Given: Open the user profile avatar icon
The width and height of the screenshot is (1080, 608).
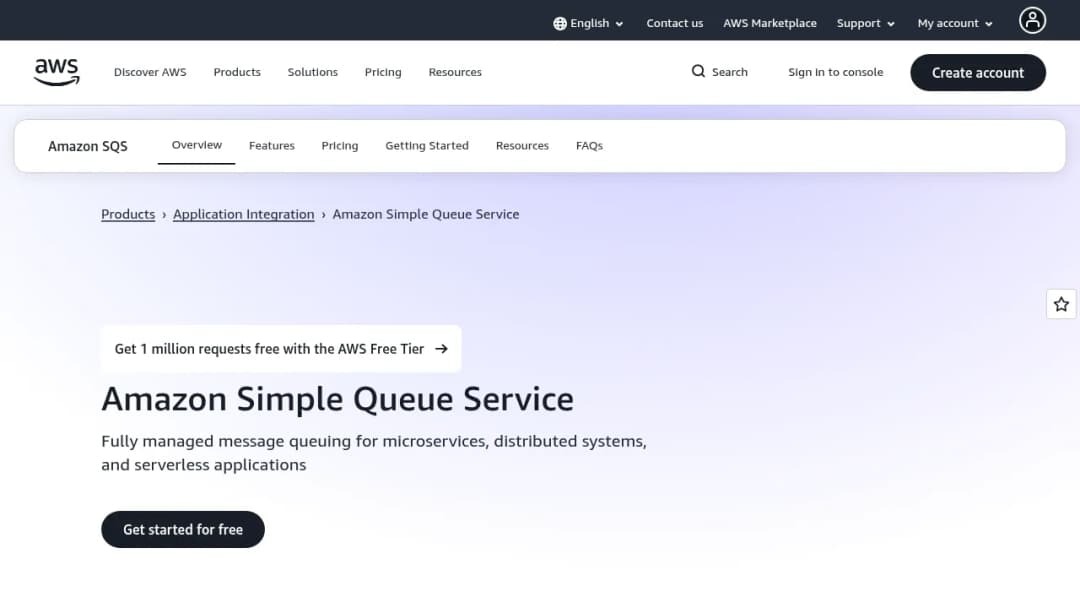Looking at the screenshot, I should (x=1032, y=21).
